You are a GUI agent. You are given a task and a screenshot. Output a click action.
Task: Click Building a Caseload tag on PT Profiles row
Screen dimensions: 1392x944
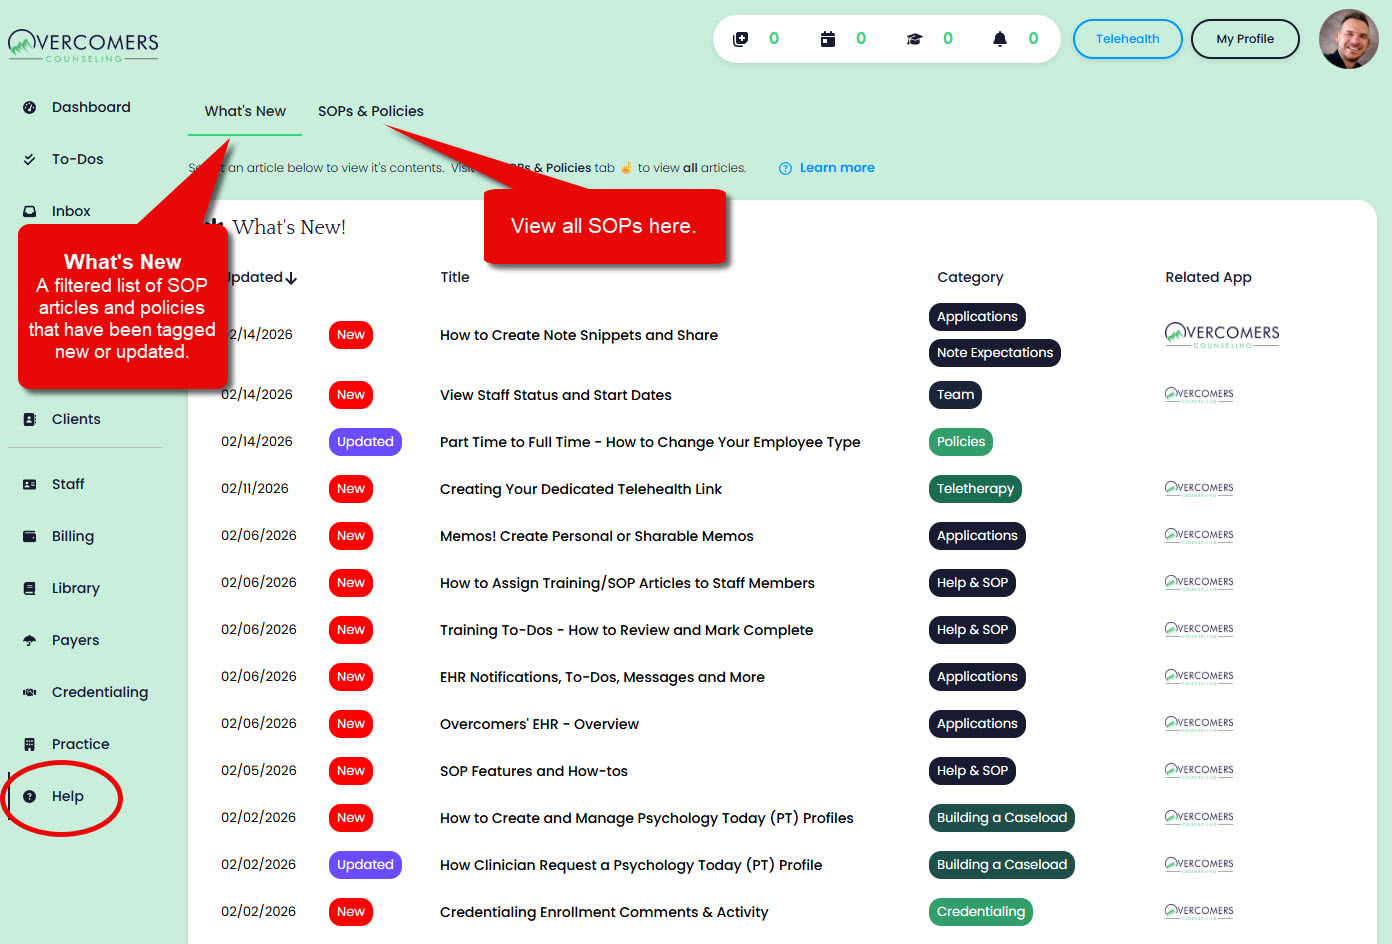coord(1002,818)
